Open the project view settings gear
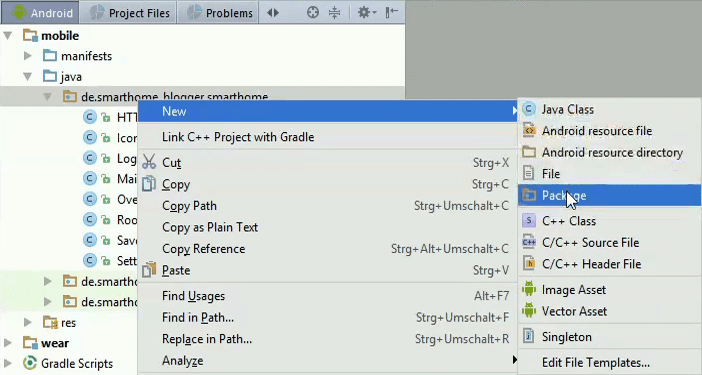This screenshot has width=702, height=375. [367, 13]
